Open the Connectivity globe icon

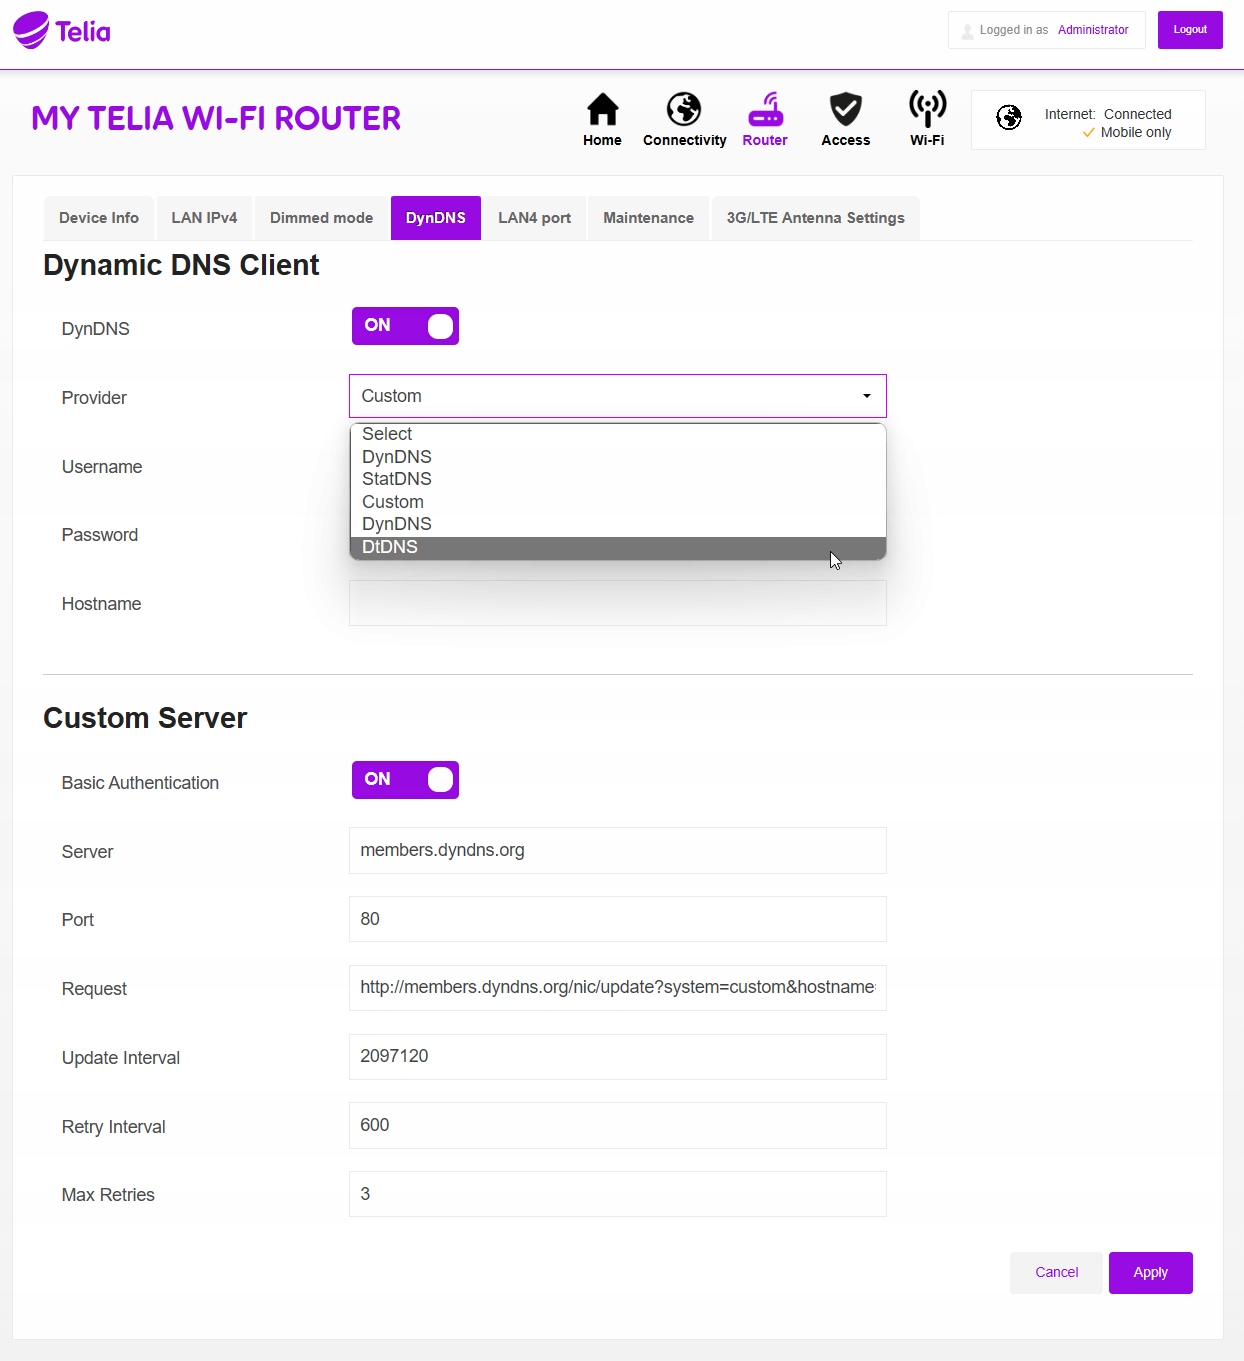[684, 109]
